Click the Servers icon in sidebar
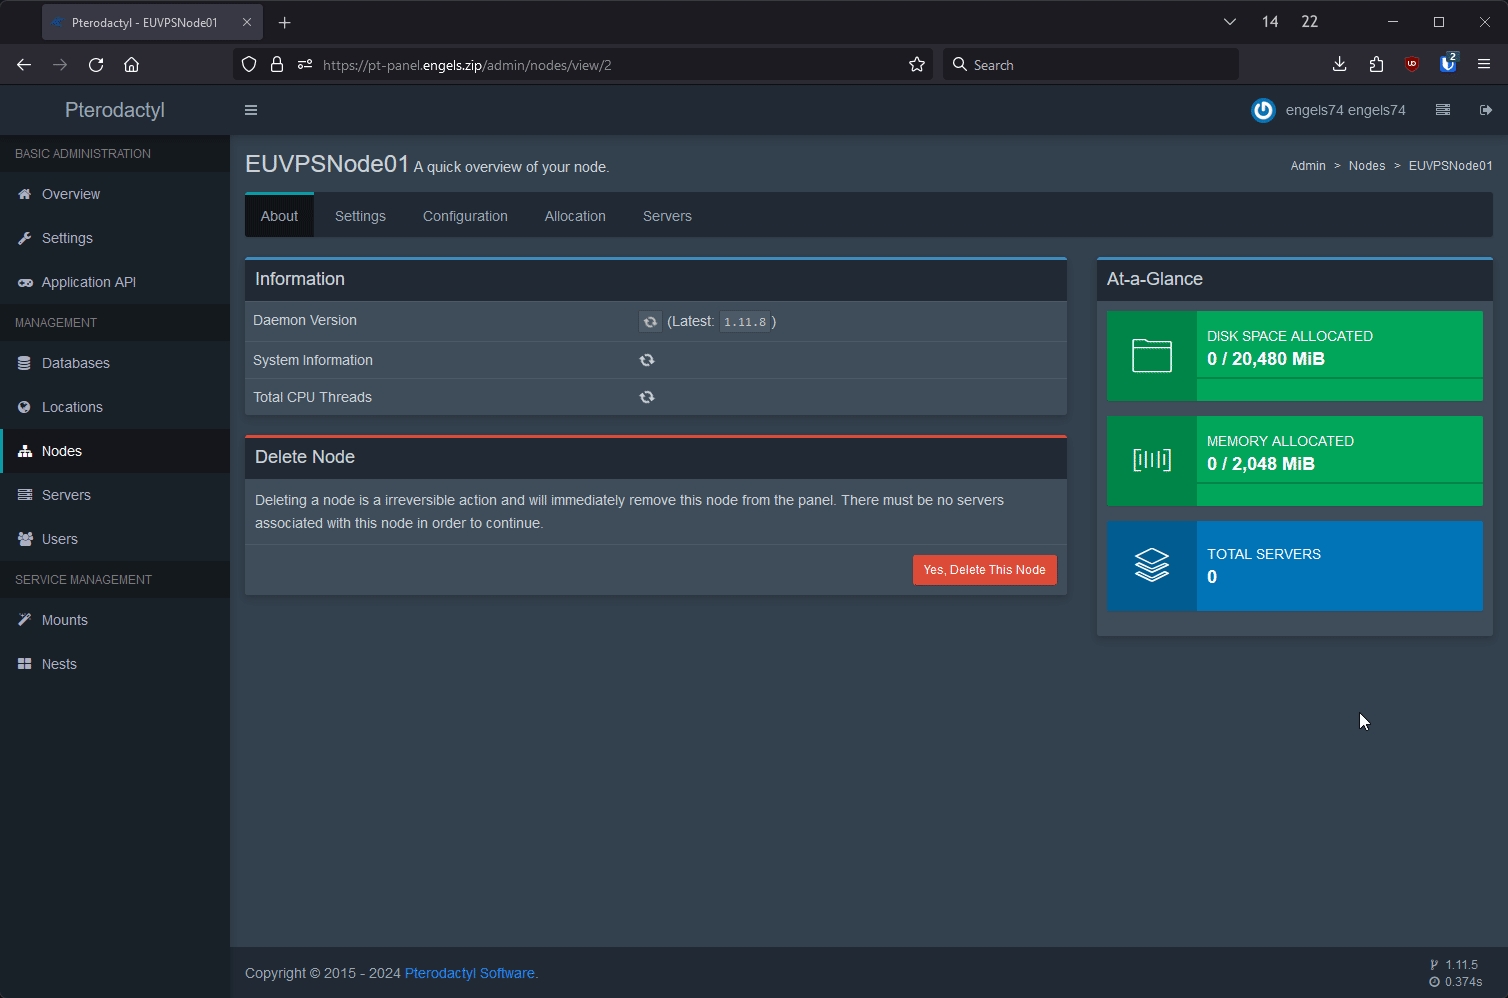Viewport: 1508px width, 998px height. coord(24,495)
